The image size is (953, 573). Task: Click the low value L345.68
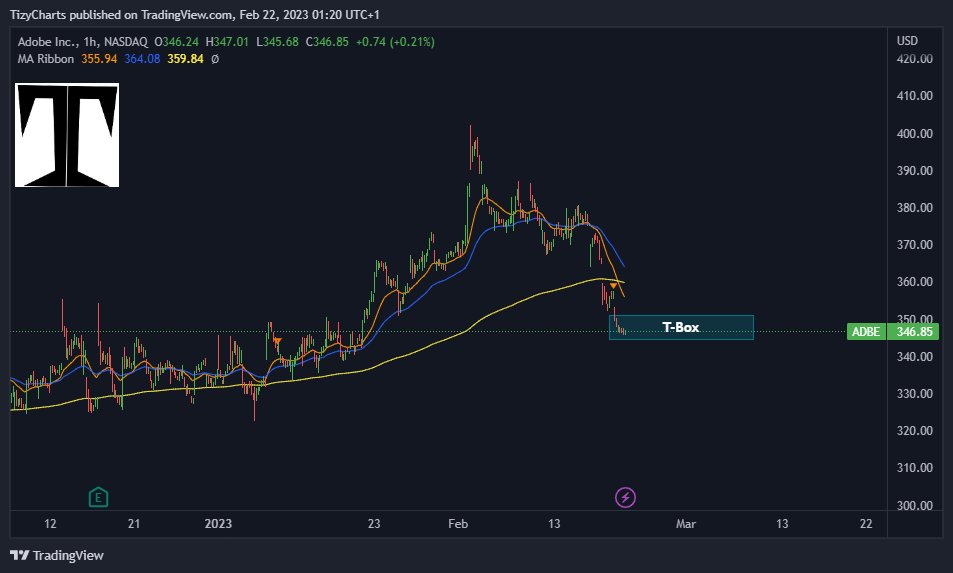[x=277, y=42]
